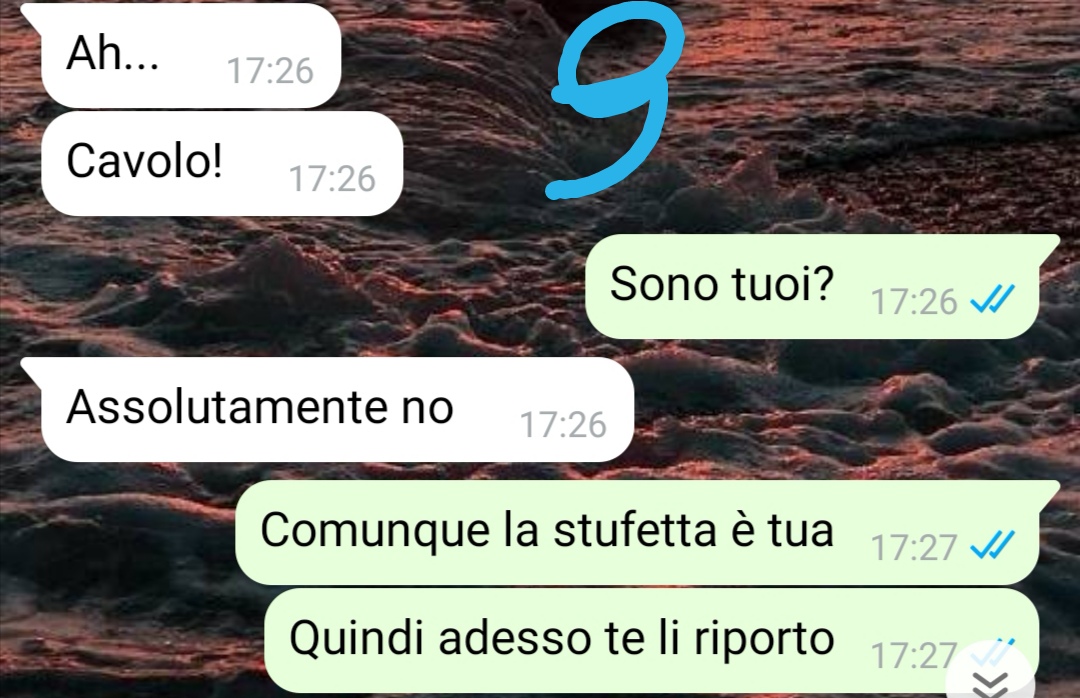This screenshot has width=1080, height=698.
Task: Click the blue handwritten number 9
Action: [615, 102]
